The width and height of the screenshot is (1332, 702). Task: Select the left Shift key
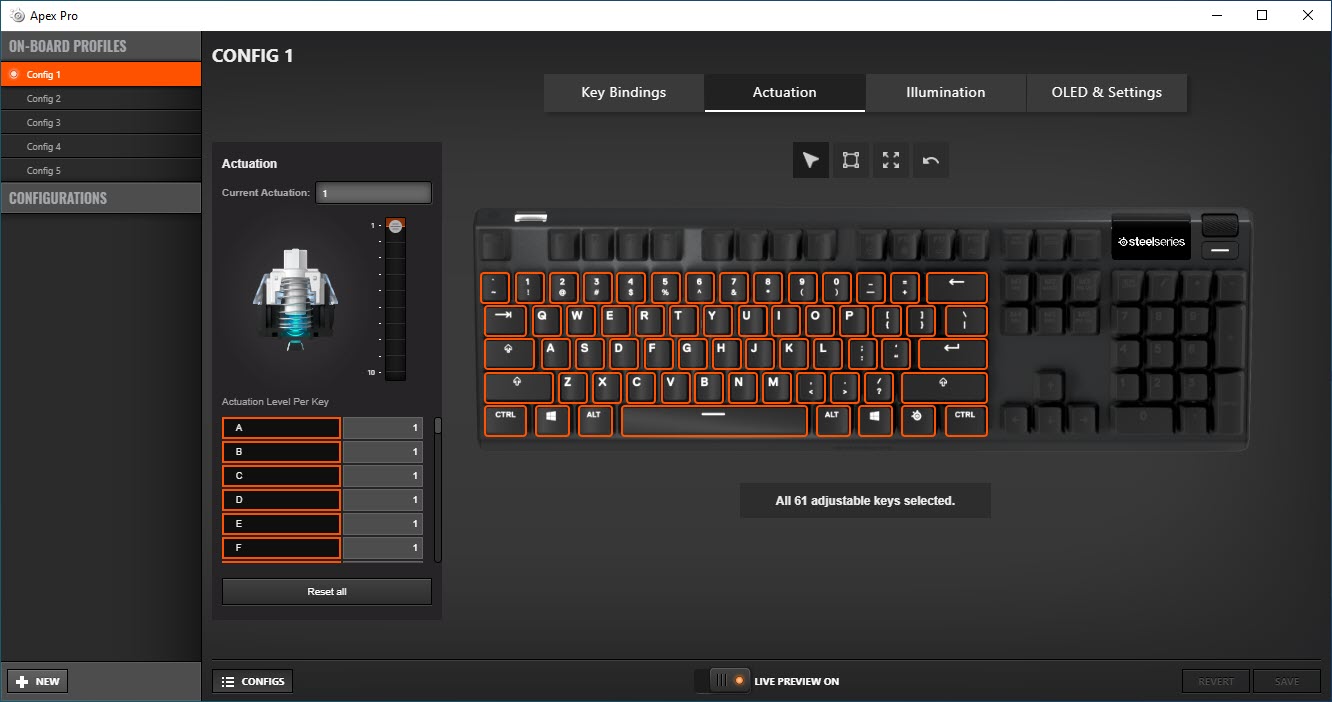(518, 387)
